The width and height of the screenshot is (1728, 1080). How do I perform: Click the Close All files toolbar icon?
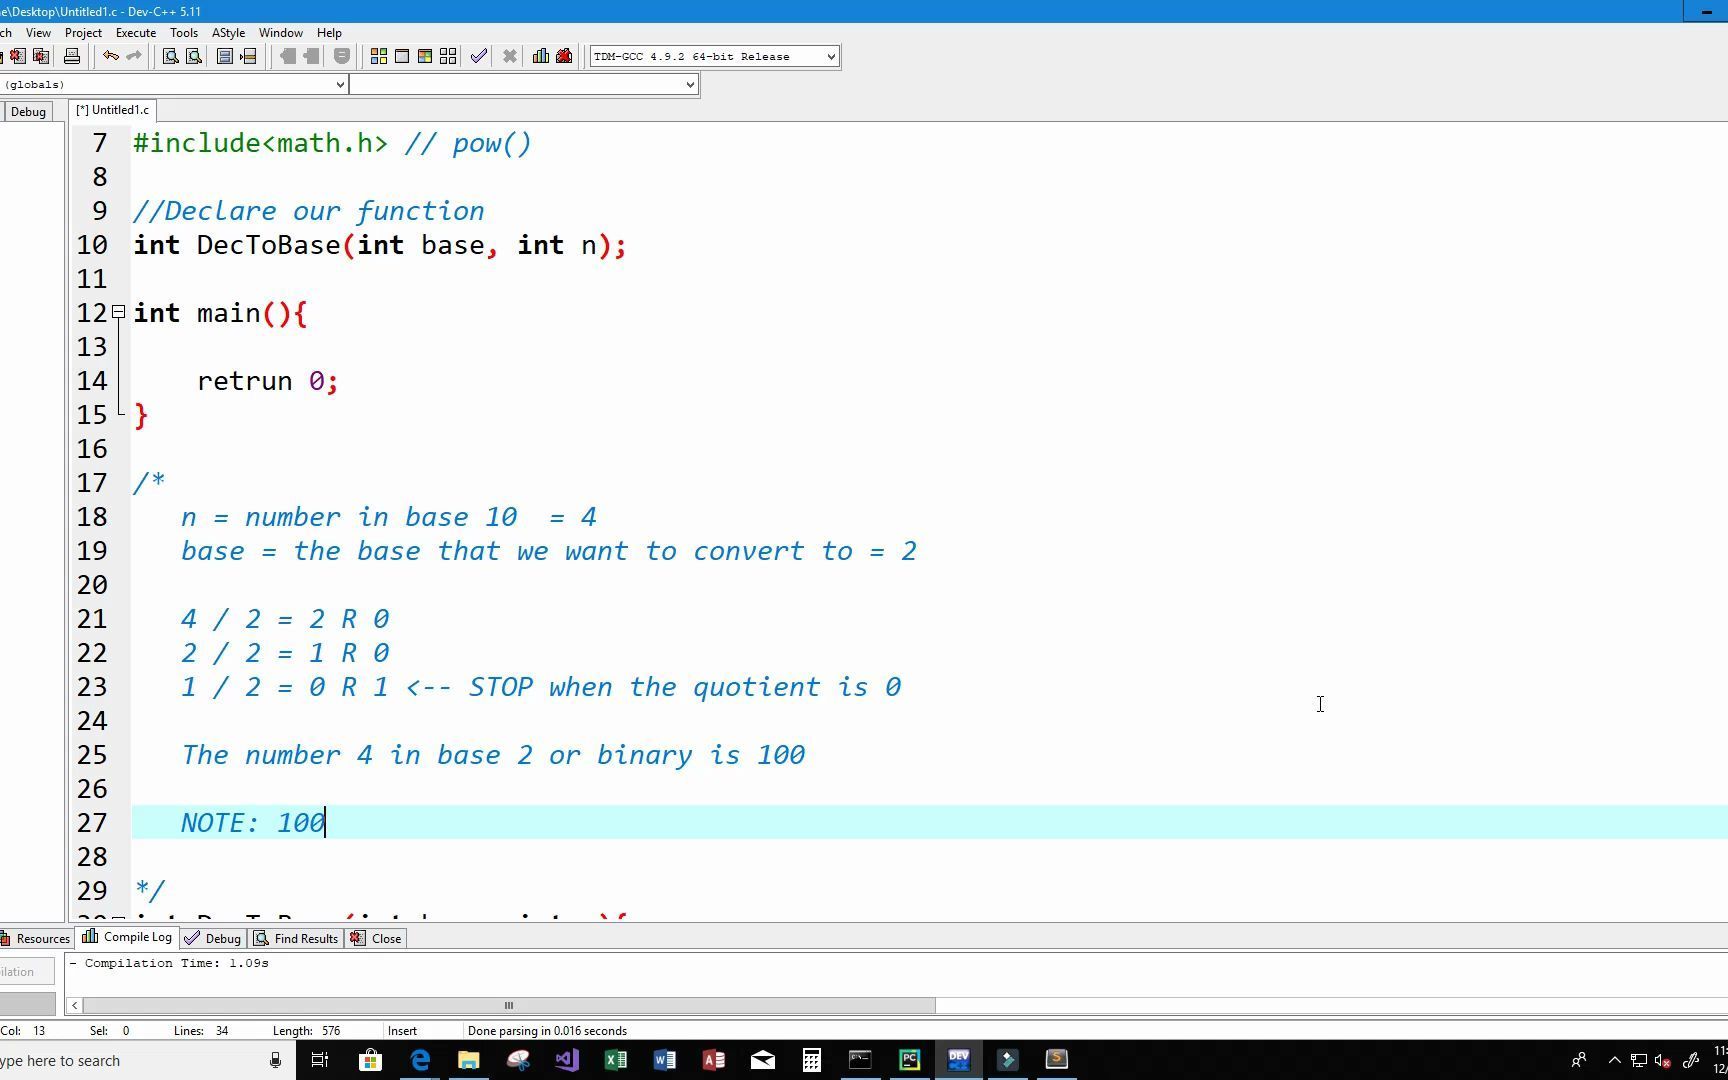coord(41,56)
